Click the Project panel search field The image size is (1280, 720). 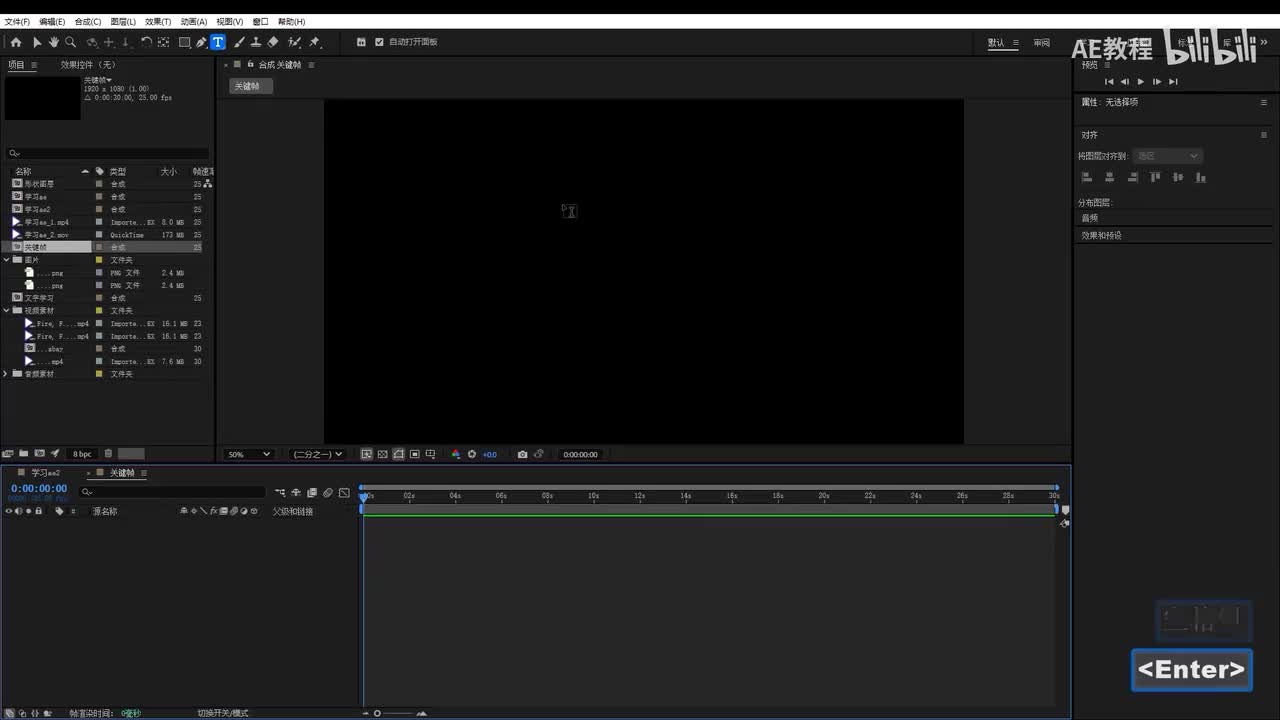tap(107, 154)
